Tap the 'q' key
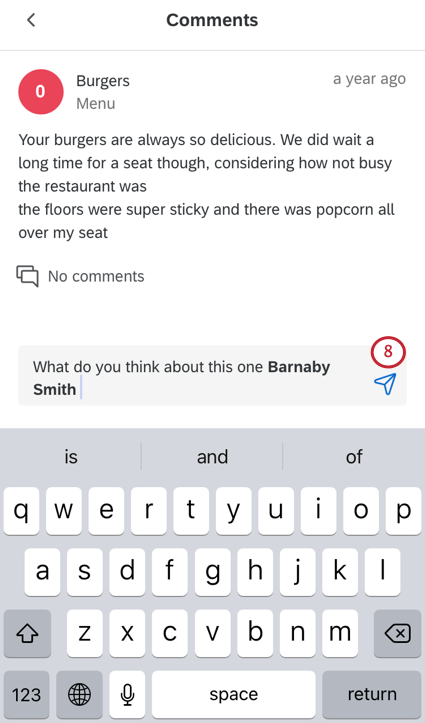 pos(21,511)
